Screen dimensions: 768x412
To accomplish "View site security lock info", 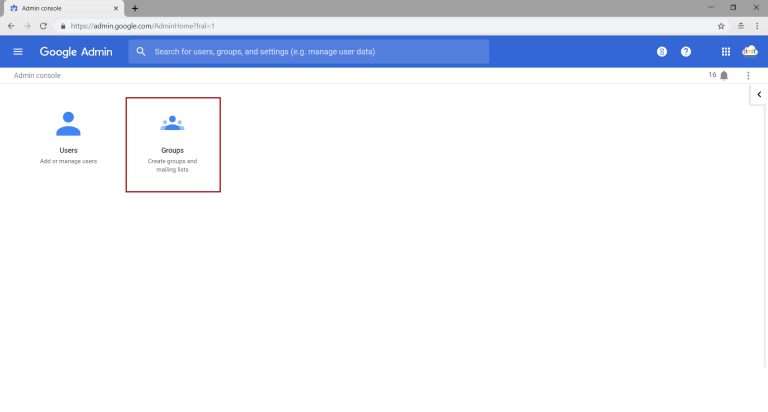I will [63, 26].
